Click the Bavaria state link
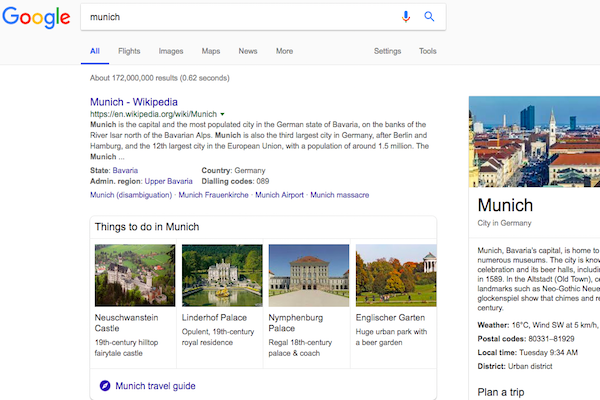The width and height of the screenshot is (600, 400). coord(125,170)
